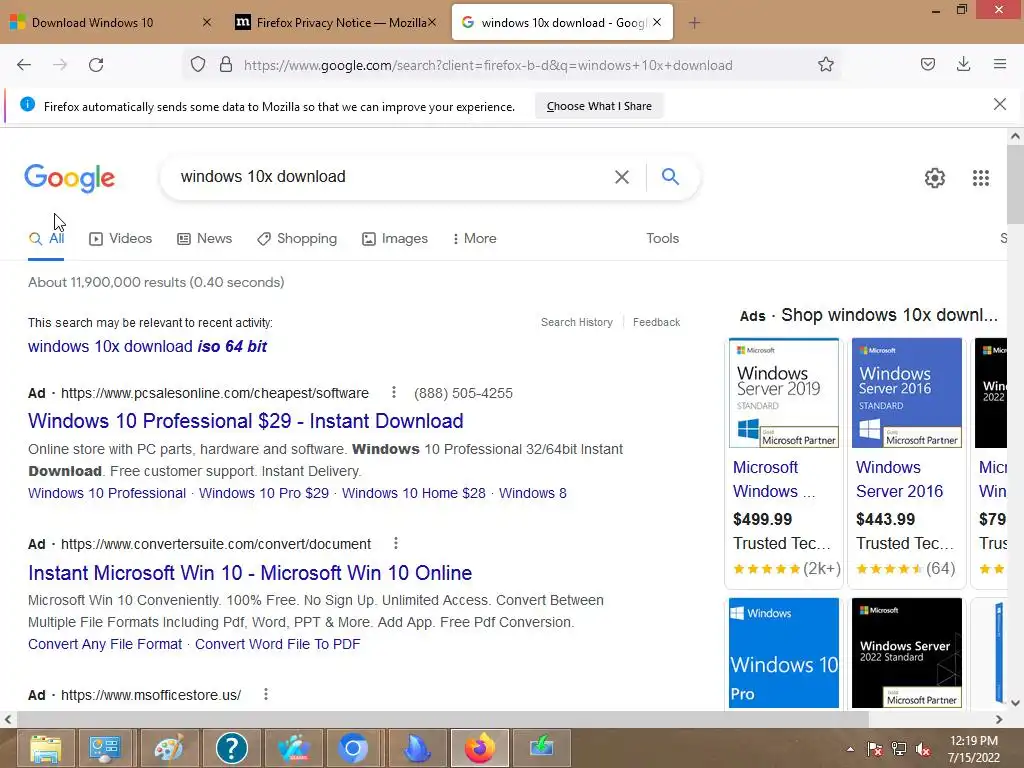Open options for the pcsalesonline ad
This screenshot has height=768, width=1024.
pos(394,392)
